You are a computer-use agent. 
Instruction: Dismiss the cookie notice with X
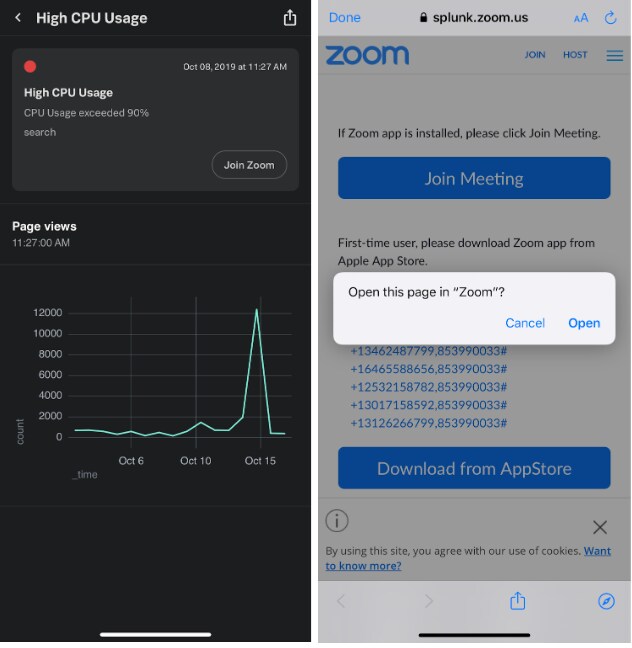pyautogui.click(x=600, y=527)
